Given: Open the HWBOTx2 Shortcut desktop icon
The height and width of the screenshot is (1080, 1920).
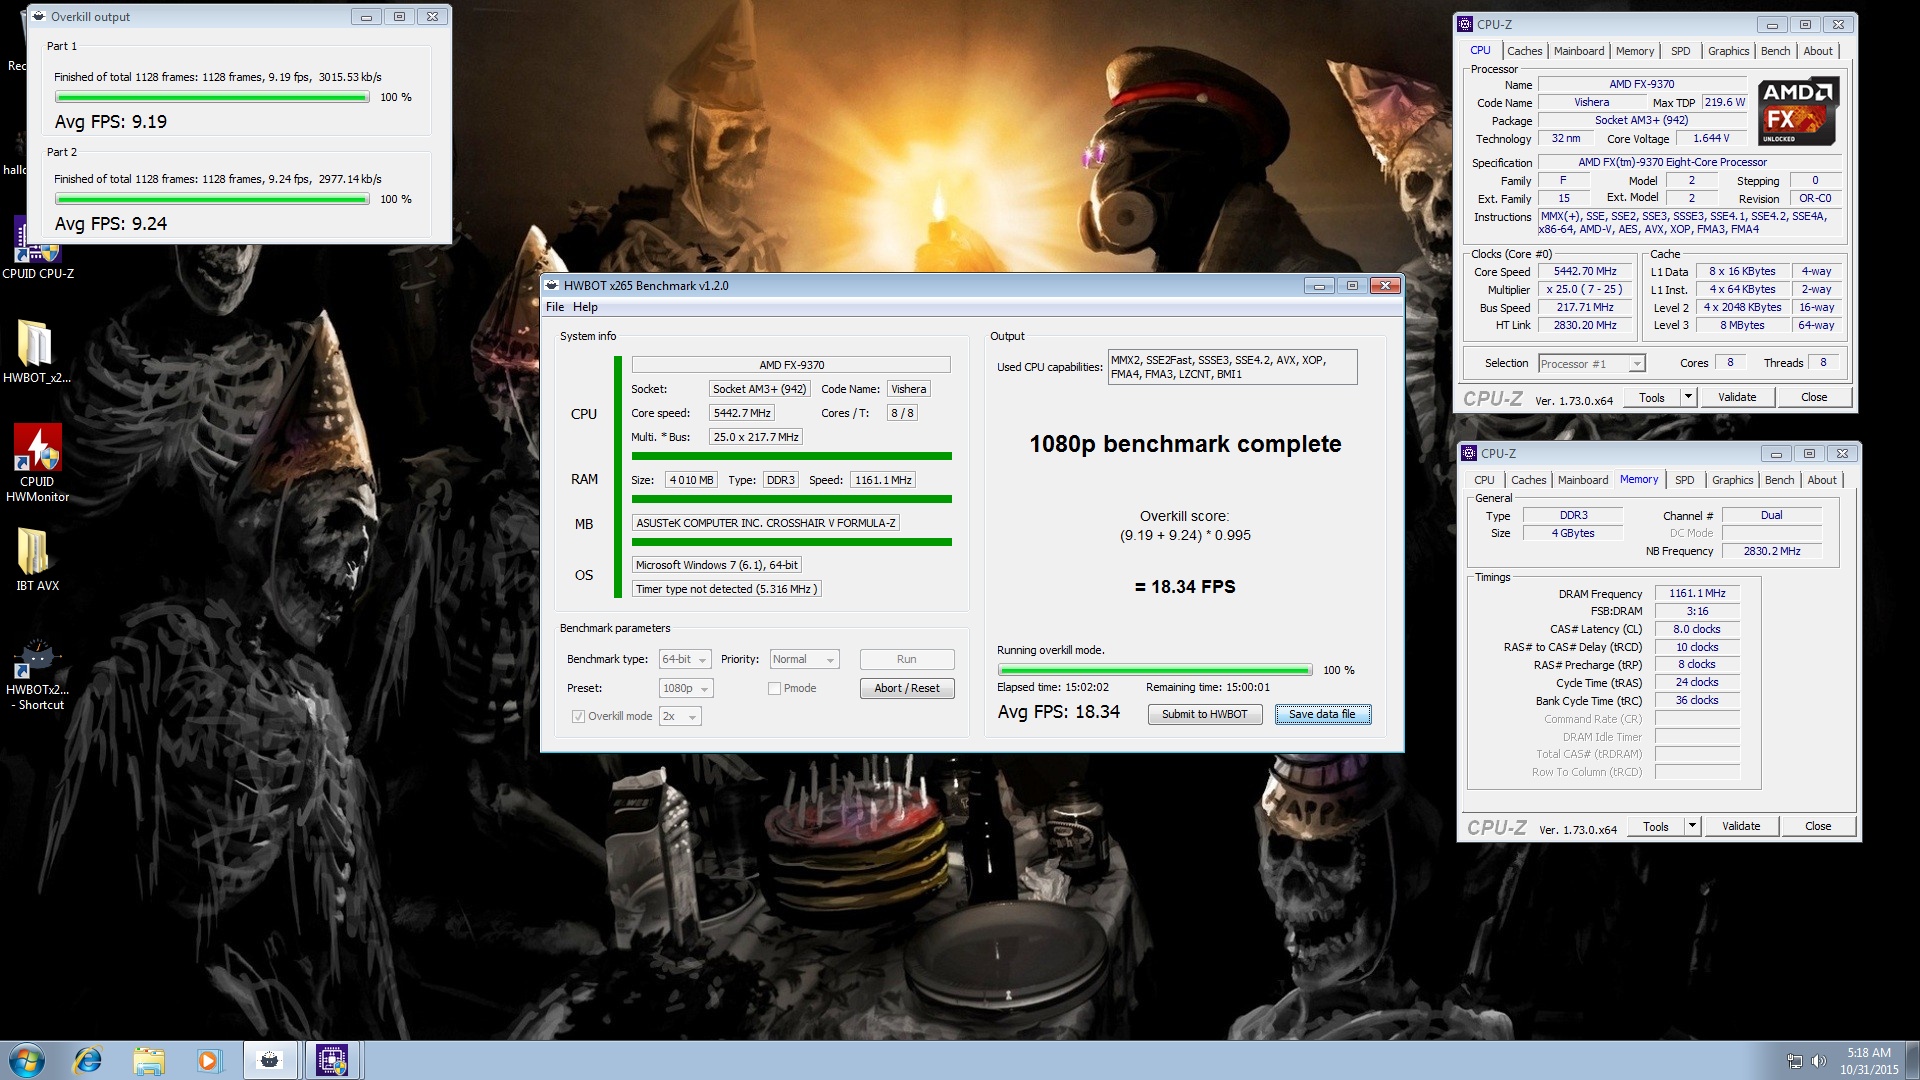Looking at the screenshot, I should point(37,674).
